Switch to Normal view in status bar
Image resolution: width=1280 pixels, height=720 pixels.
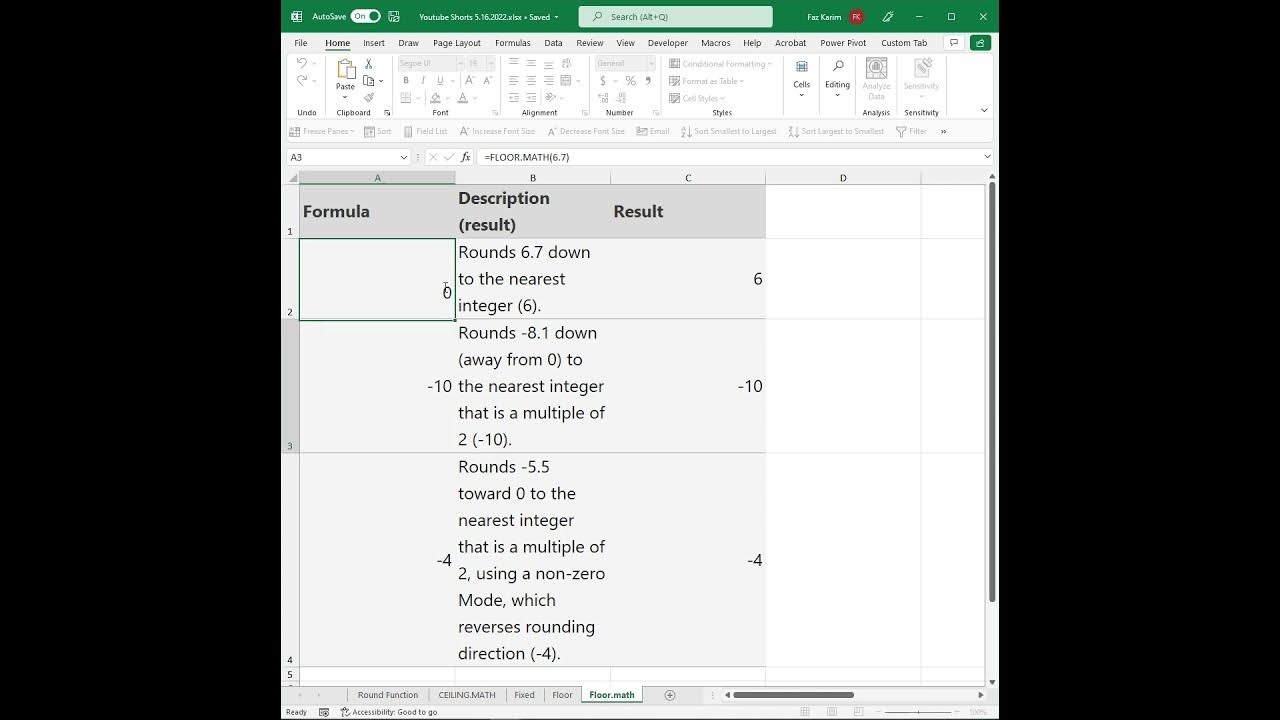(x=805, y=712)
